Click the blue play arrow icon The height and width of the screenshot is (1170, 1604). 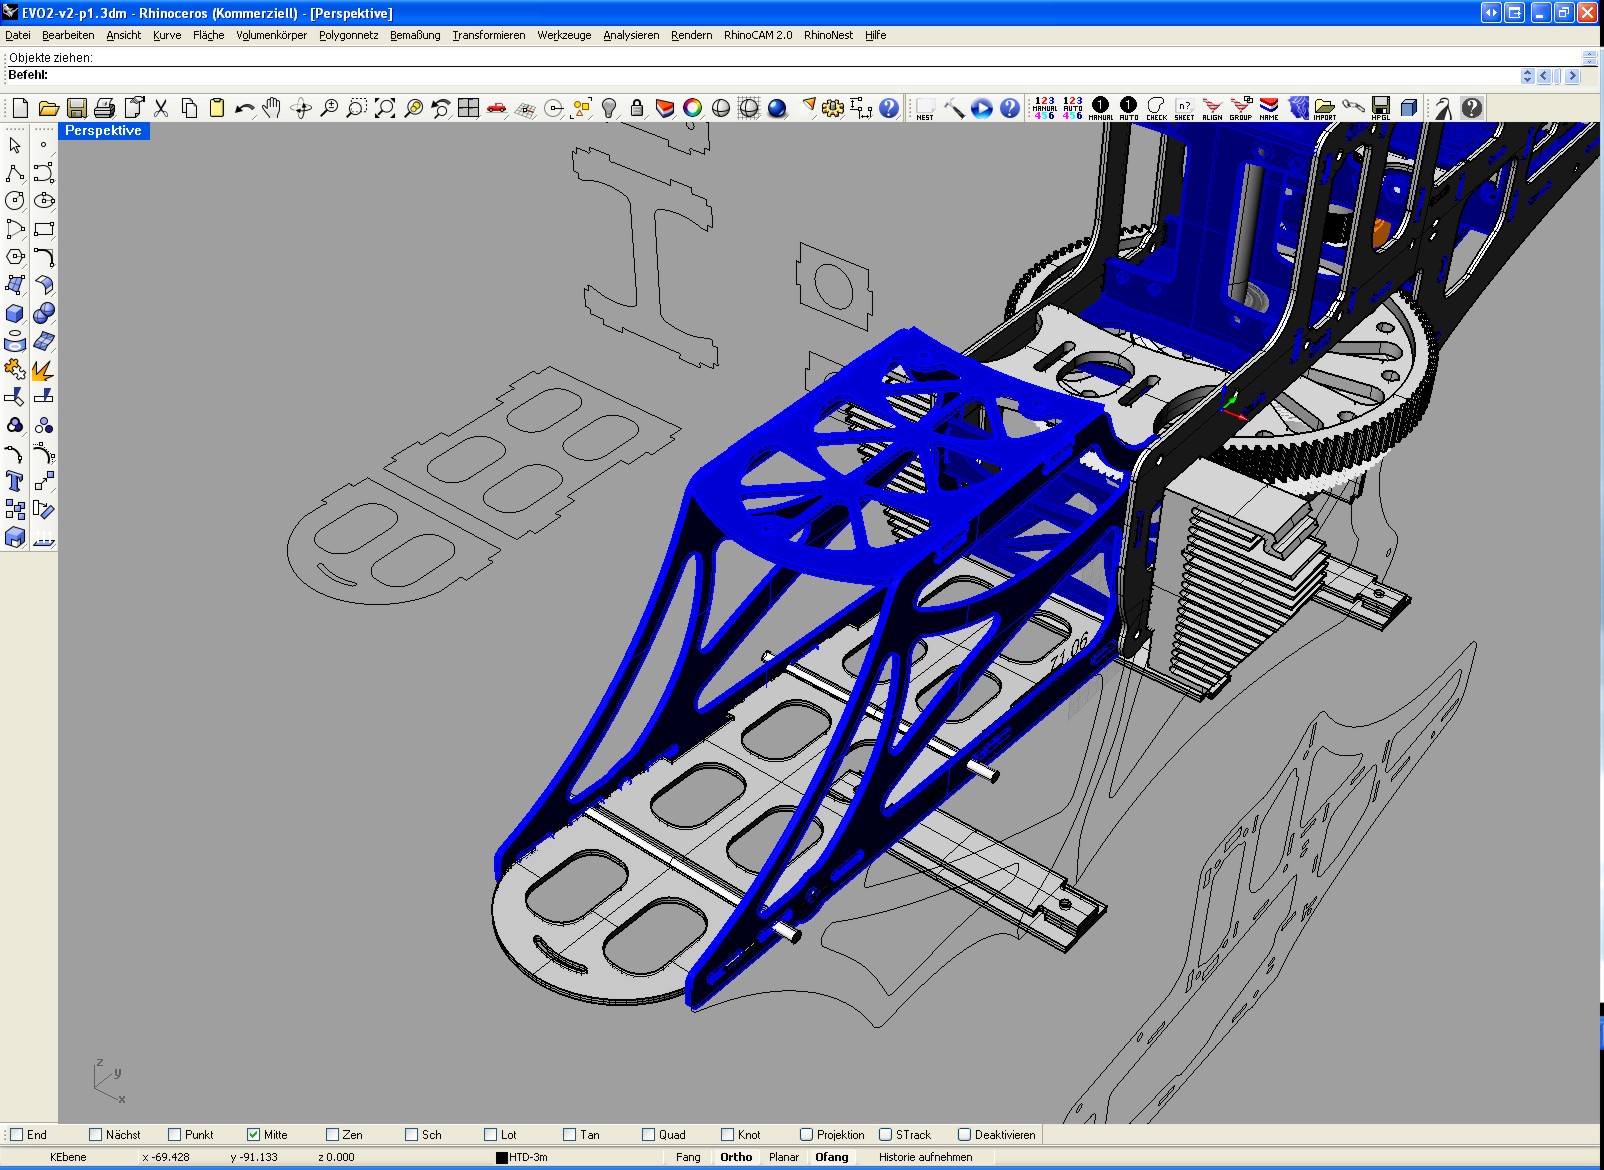[x=981, y=108]
